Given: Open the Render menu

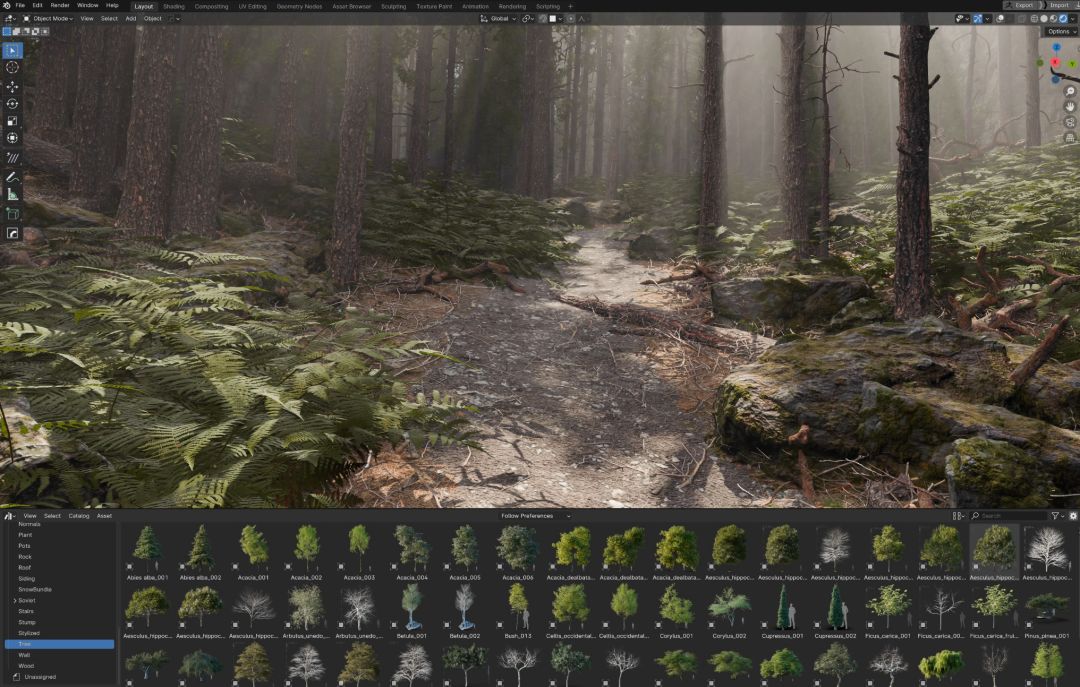Looking at the screenshot, I should [x=60, y=6].
